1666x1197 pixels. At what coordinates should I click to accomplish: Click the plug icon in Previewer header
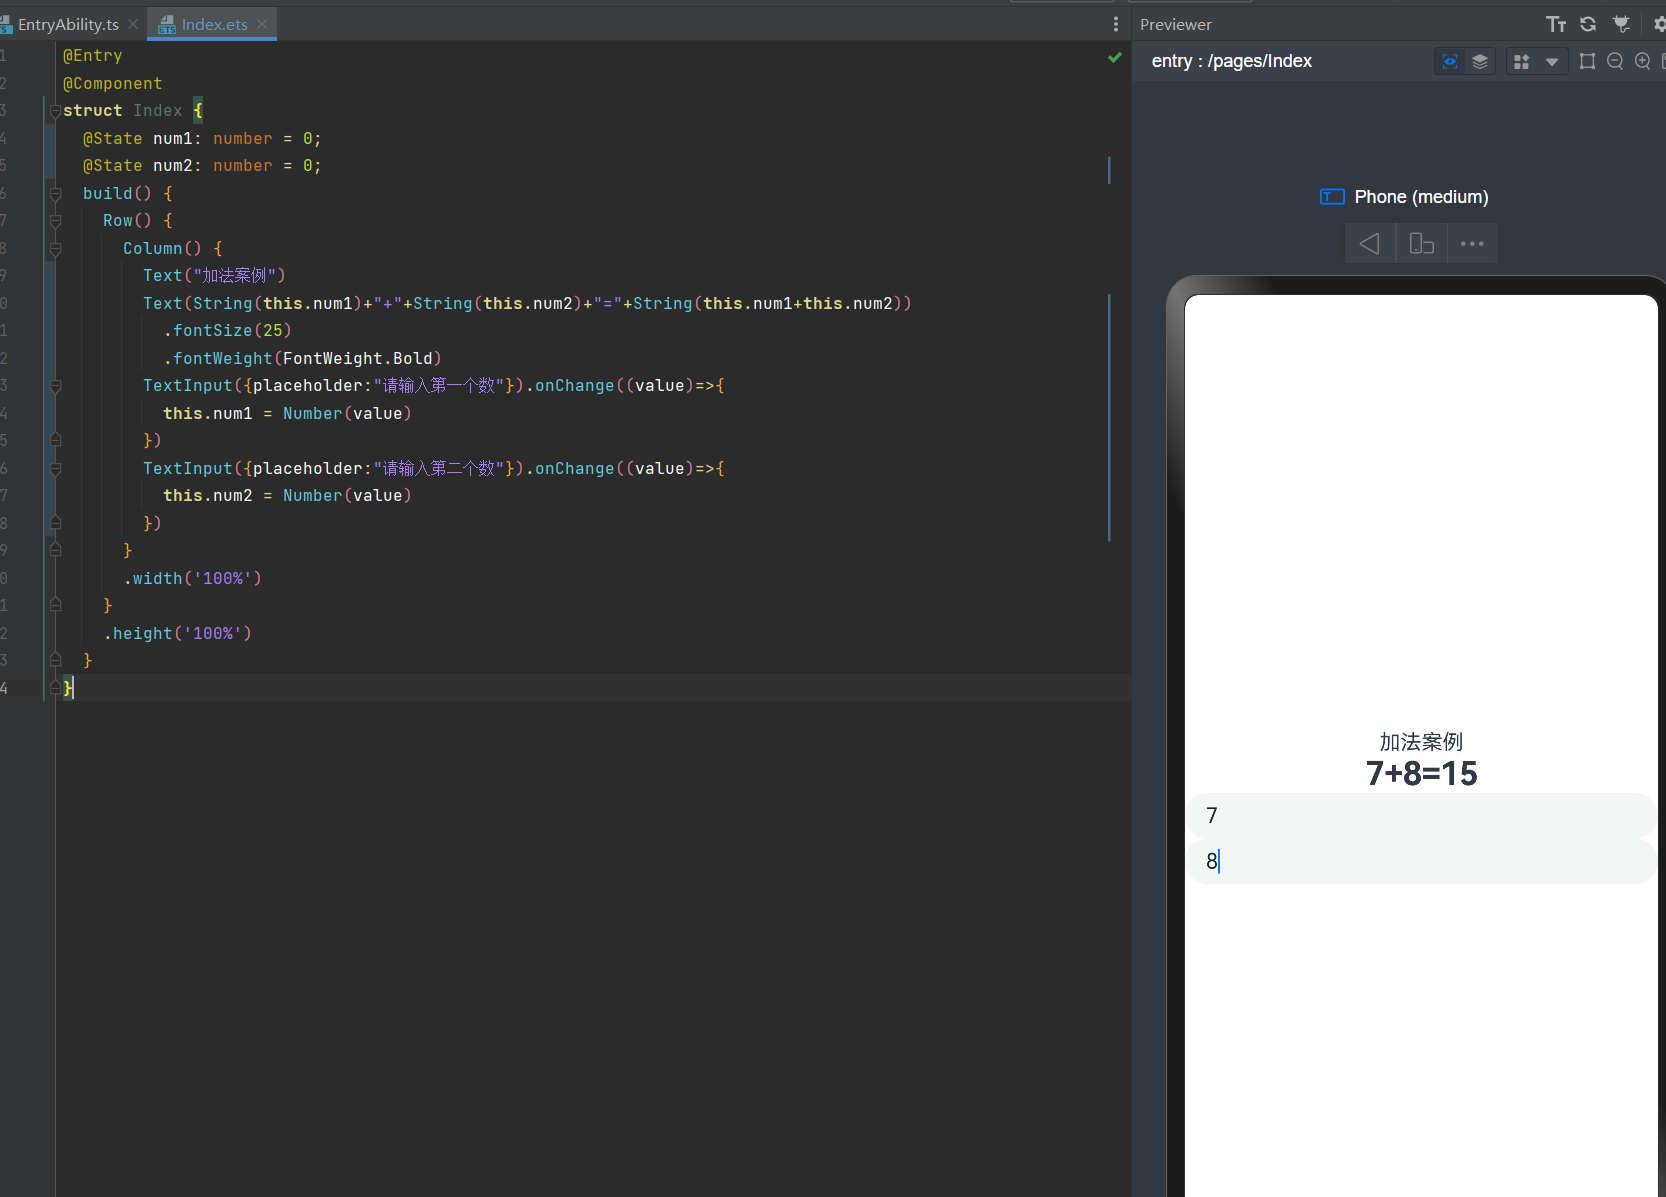(x=1621, y=24)
